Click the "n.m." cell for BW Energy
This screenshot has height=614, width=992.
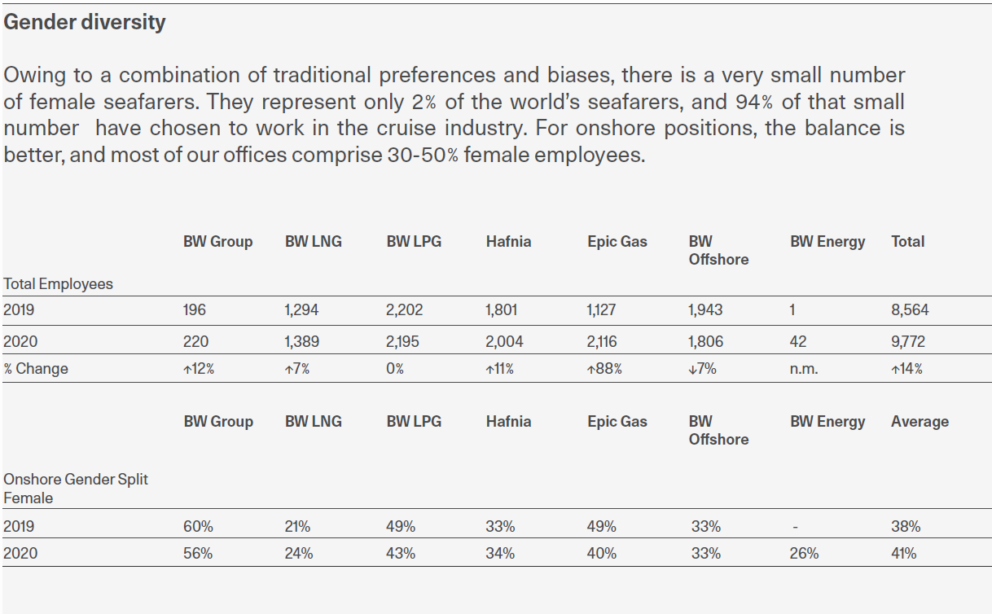tap(803, 369)
